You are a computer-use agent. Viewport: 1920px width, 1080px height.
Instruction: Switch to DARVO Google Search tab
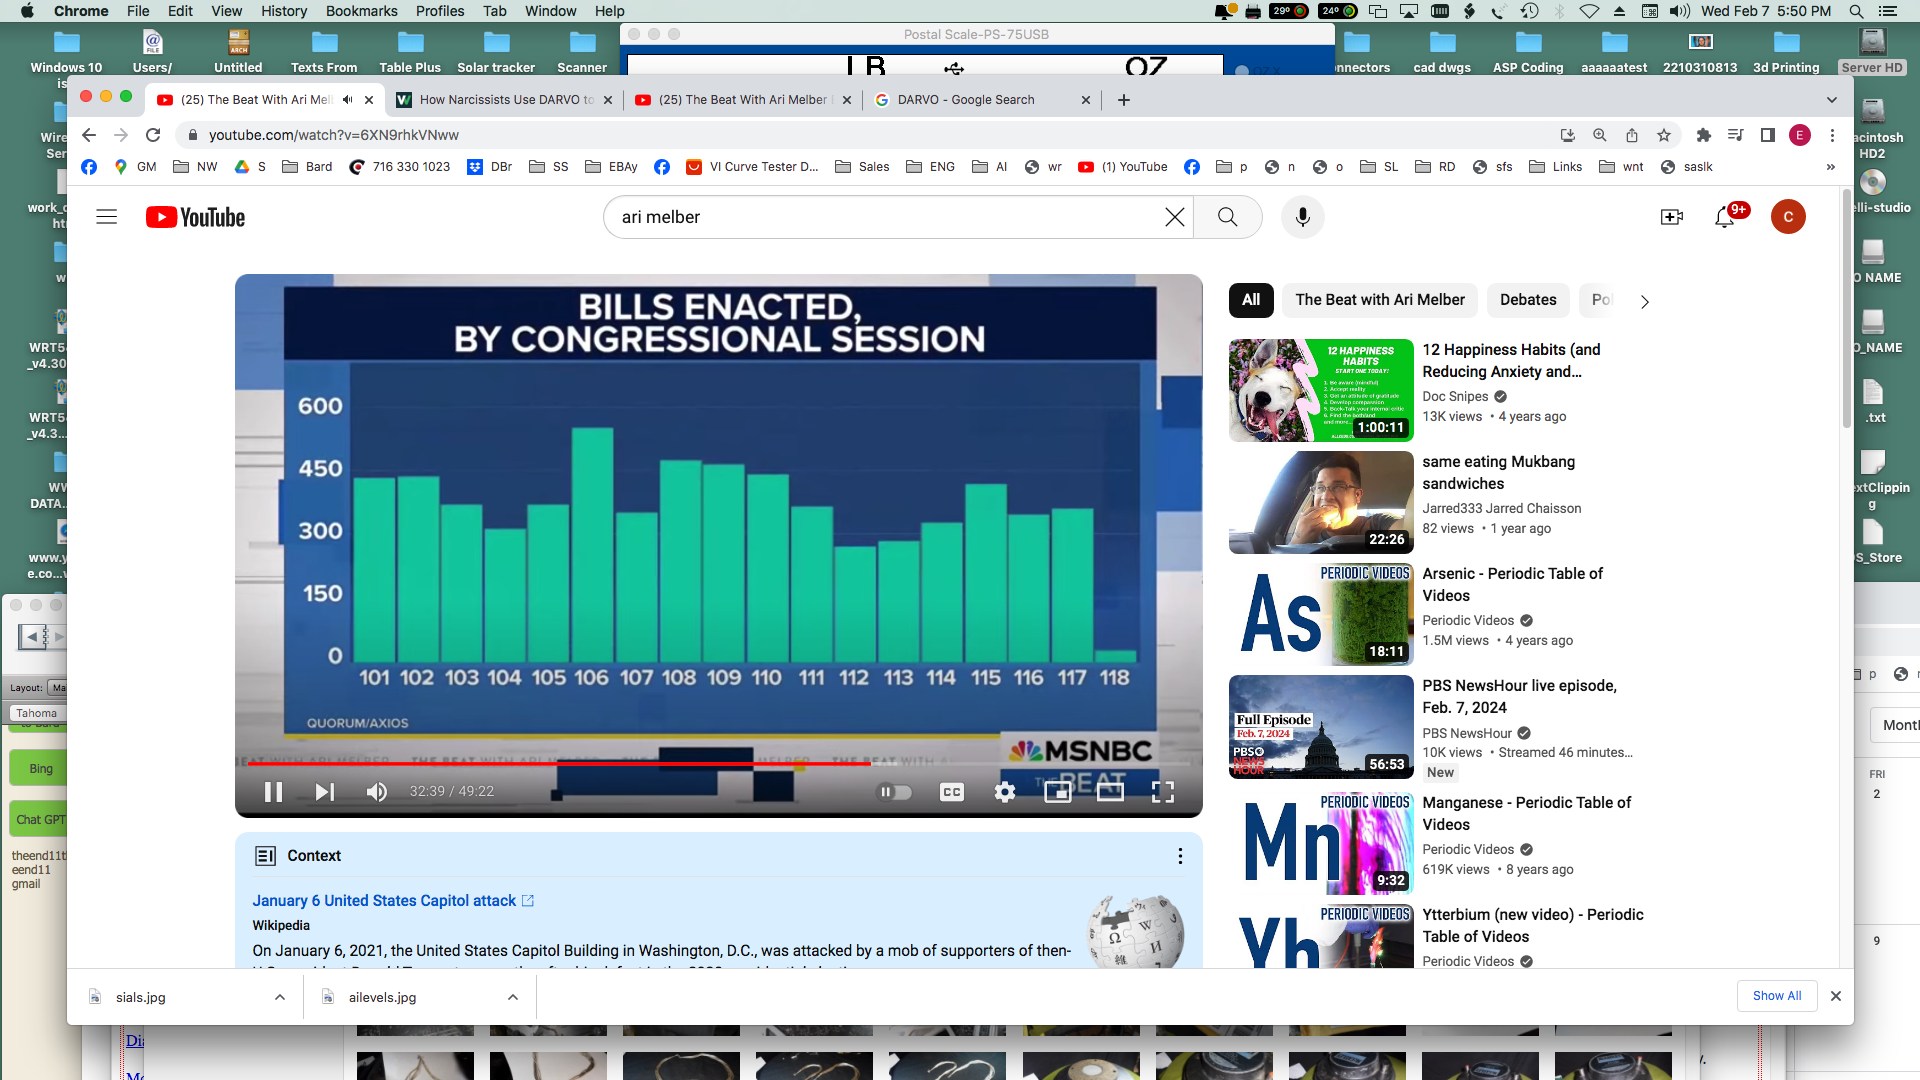tap(965, 100)
